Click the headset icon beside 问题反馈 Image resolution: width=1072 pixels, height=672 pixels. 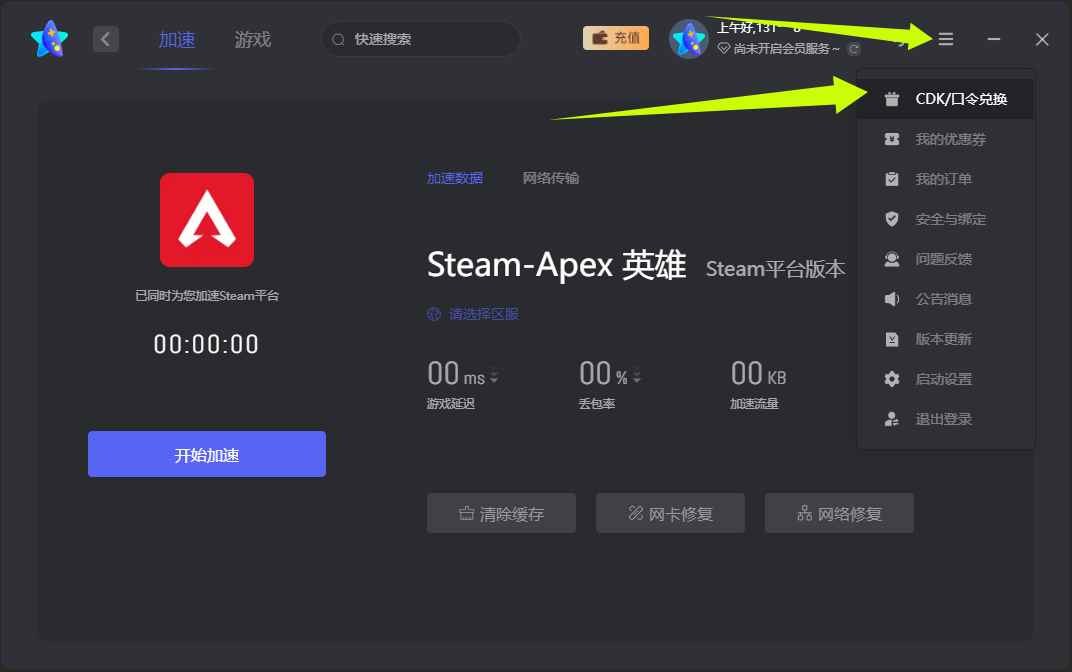pos(892,259)
